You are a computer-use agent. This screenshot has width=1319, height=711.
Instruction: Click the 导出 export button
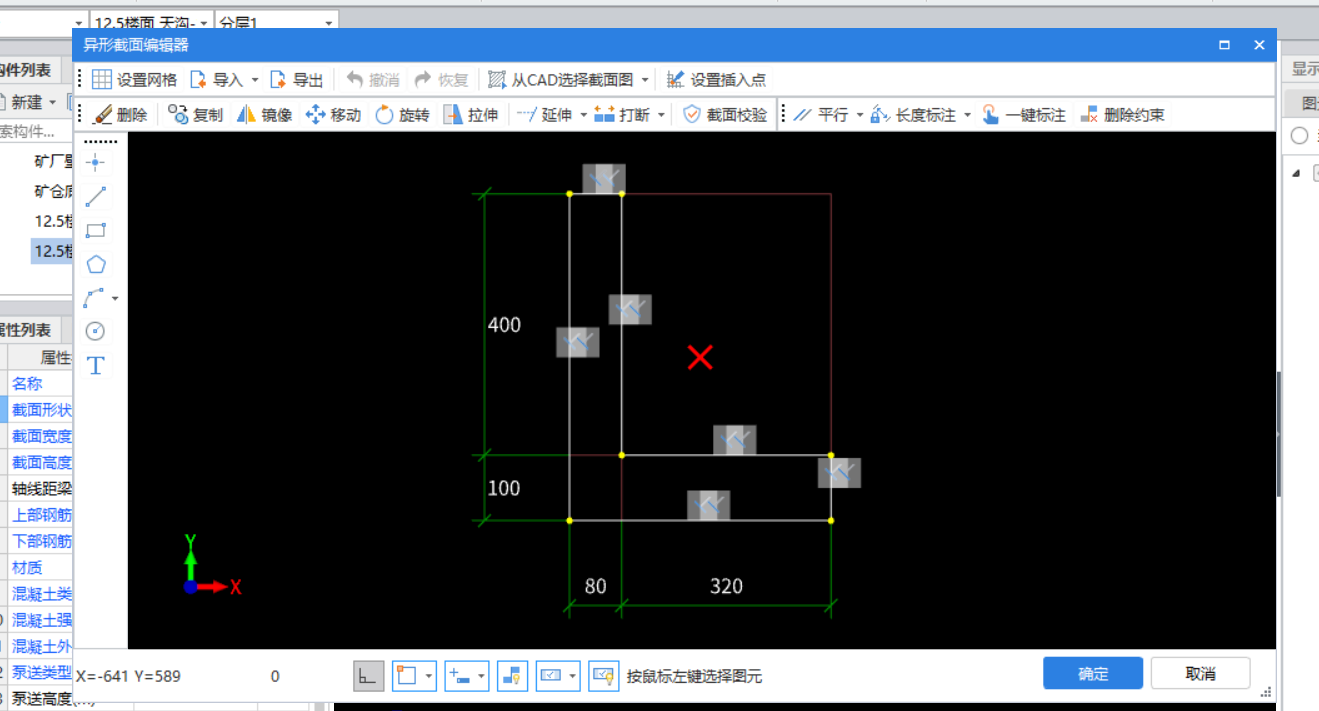click(x=296, y=80)
